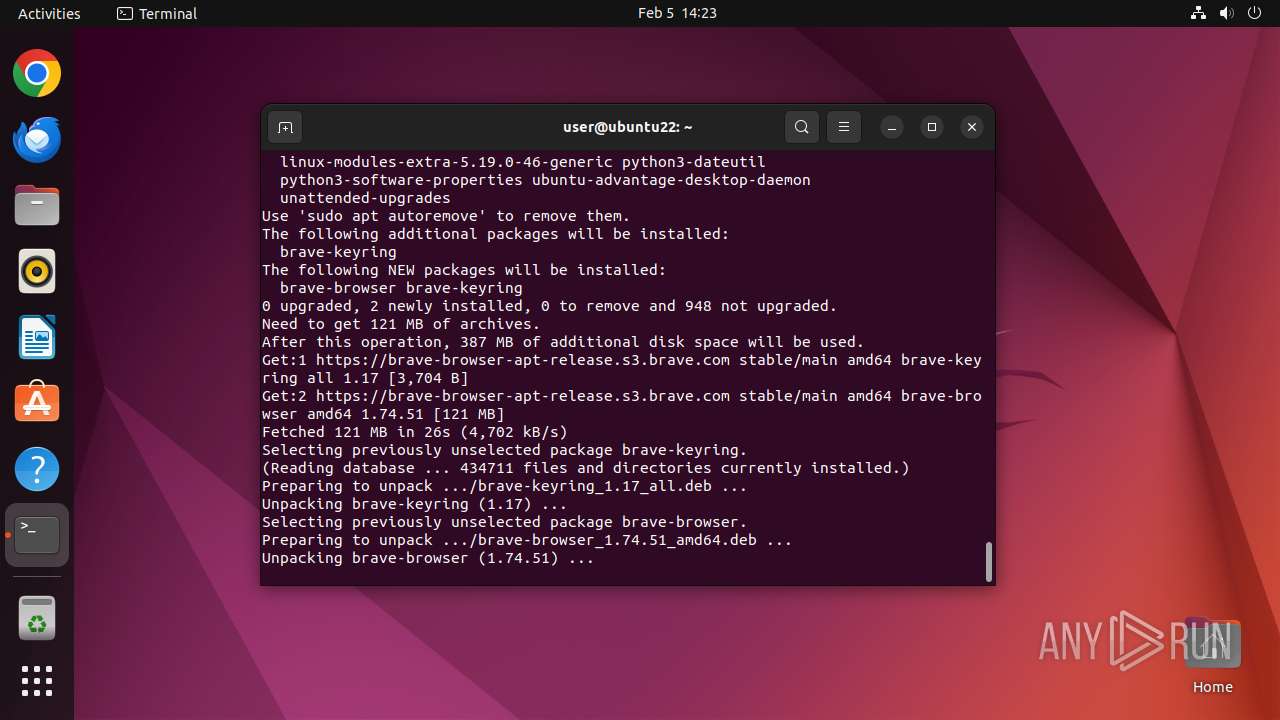Screen dimensions: 1280x720
Task: Open the Help app in dock
Action: coord(37,469)
